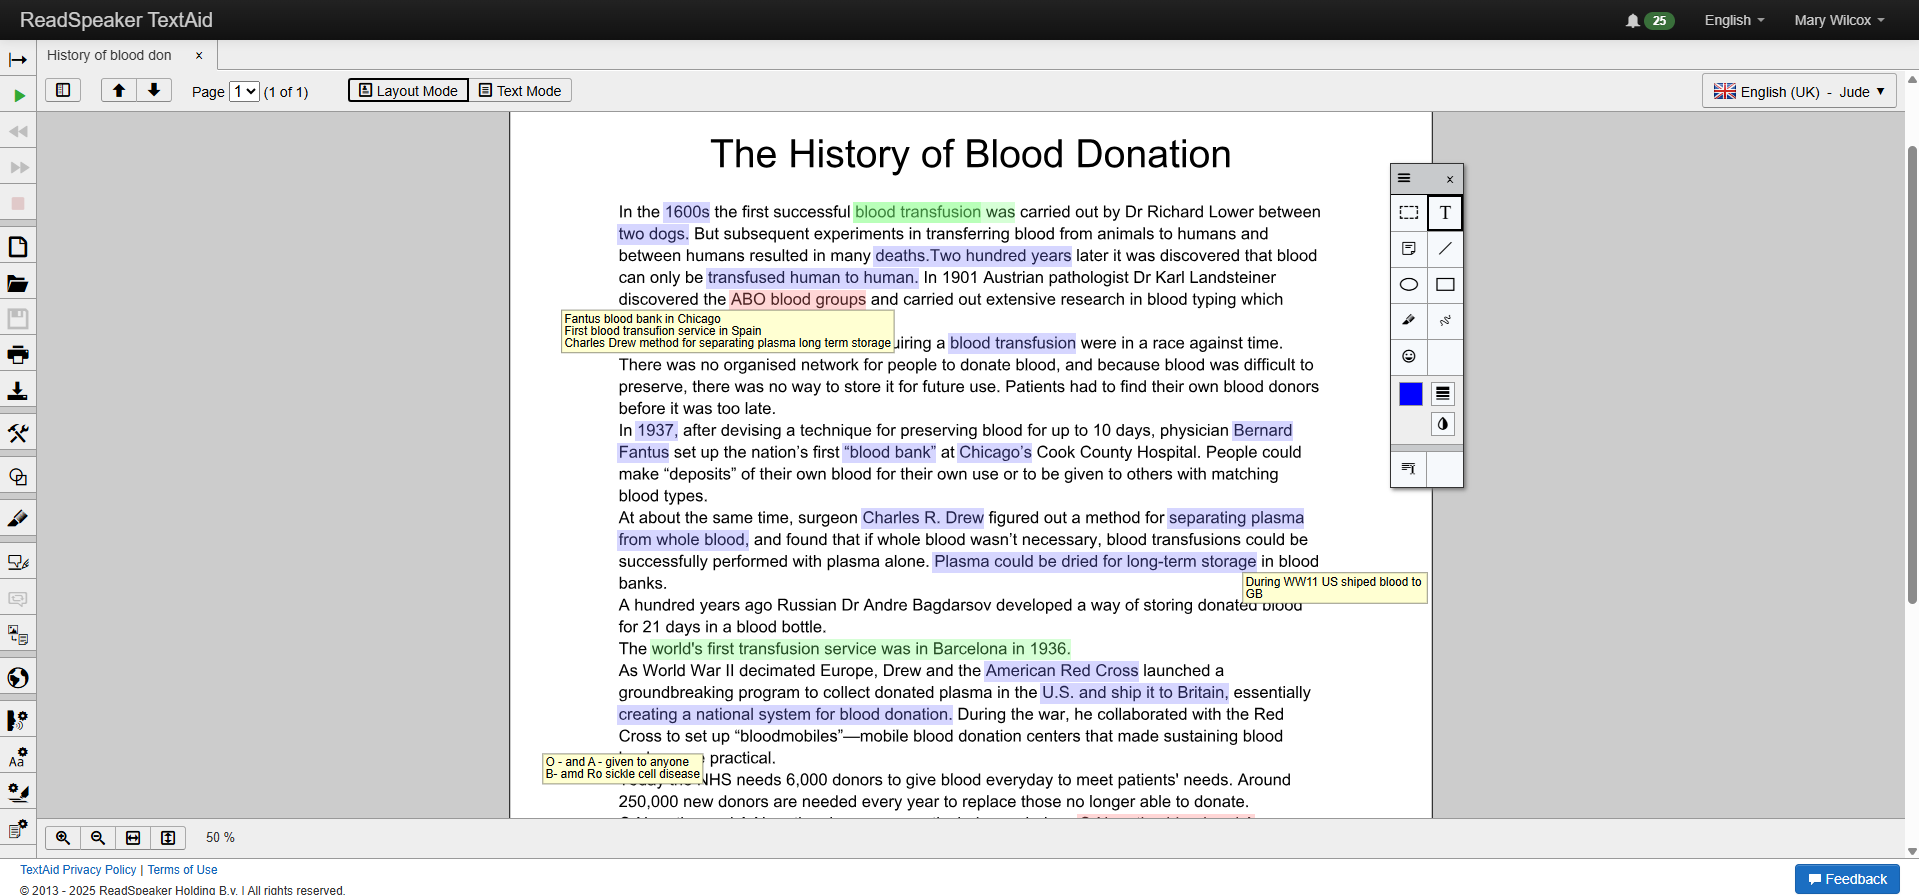This screenshot has width=1919, height=895.
Task: Click the zoom in magnifier icon
Action: tap(63, 838)
